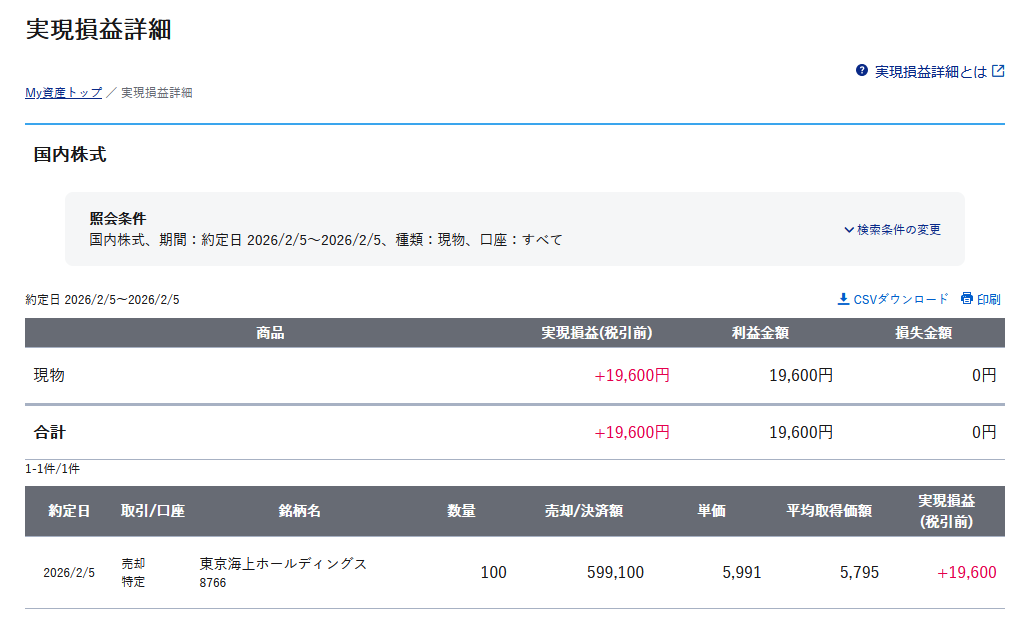Open the 実現損益詳細とは help link text
This screenshot has height=626, width=1032.
[x=930, y=72]
